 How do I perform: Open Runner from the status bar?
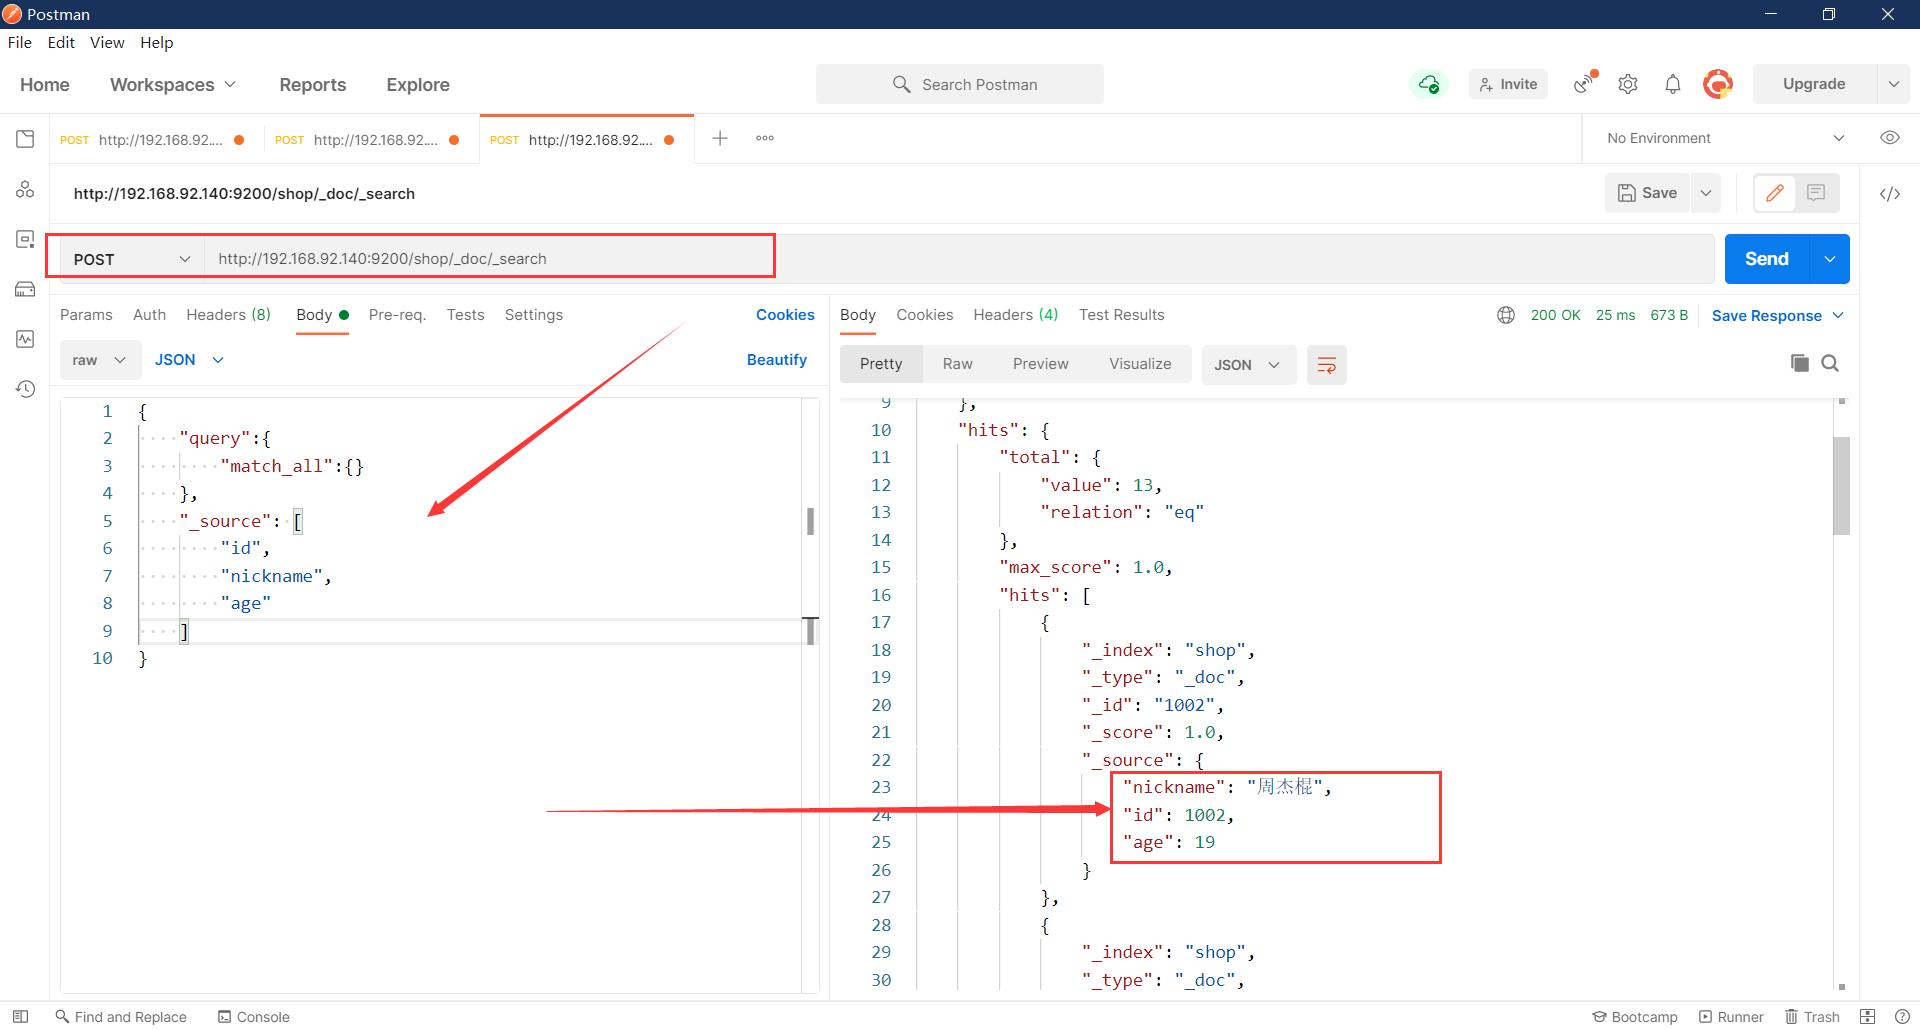click(1731, 1016)
